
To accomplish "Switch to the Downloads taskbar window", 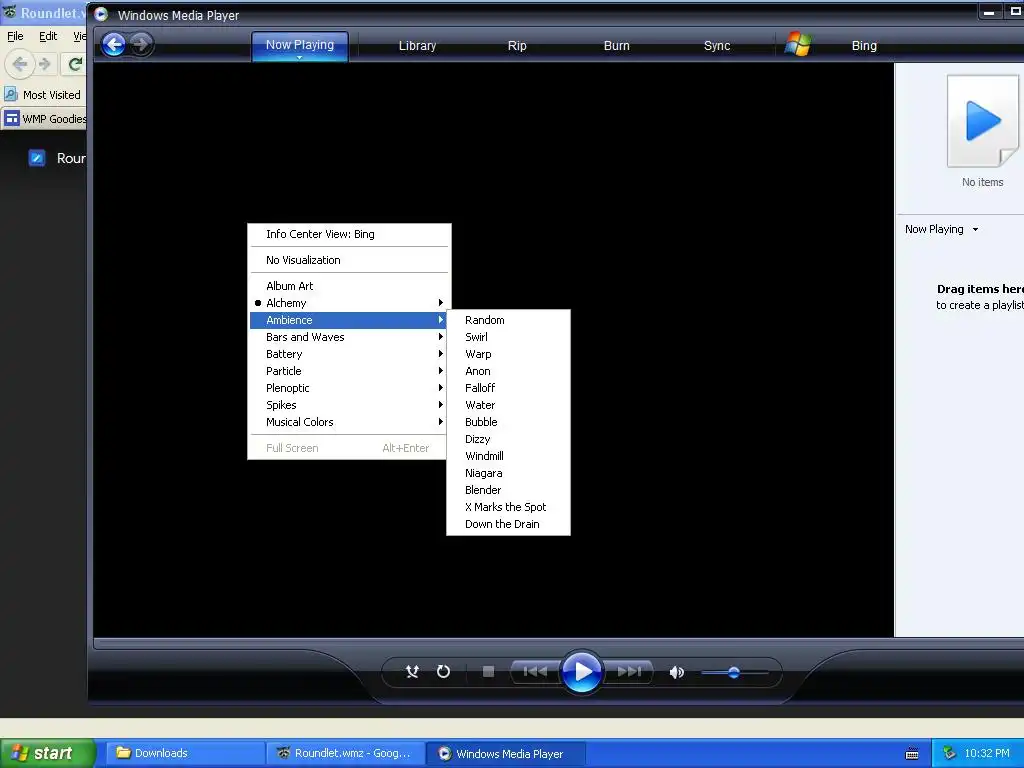I will pos(185,753).
